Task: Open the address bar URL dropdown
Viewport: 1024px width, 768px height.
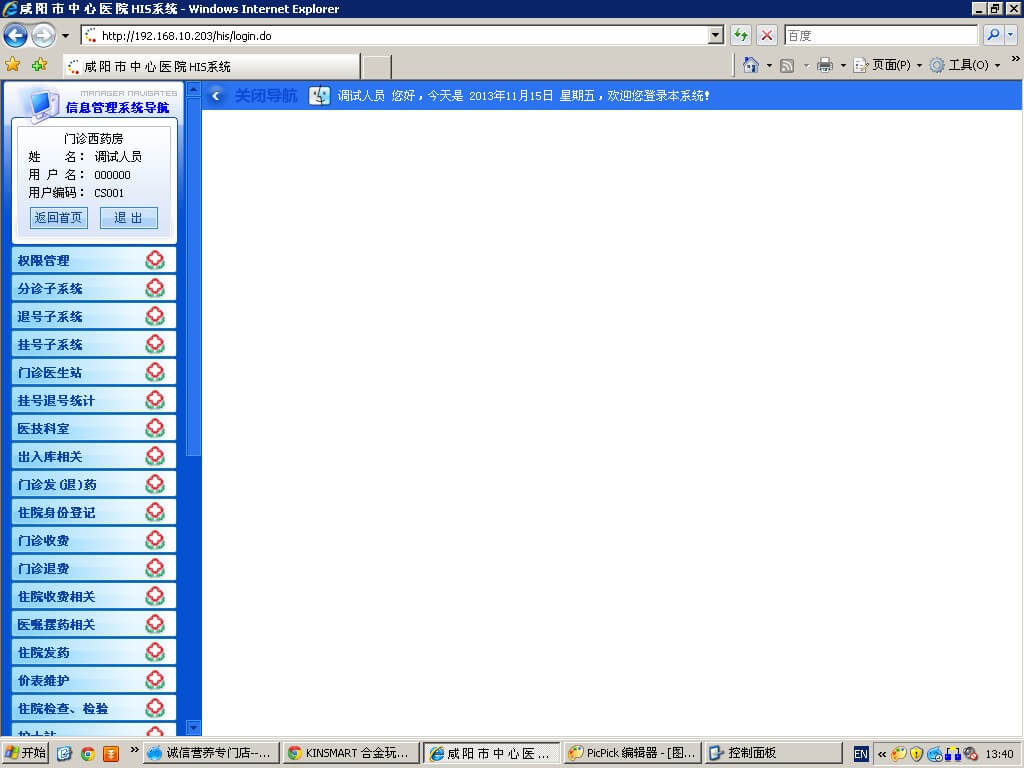Action: (x=715, y=36)
